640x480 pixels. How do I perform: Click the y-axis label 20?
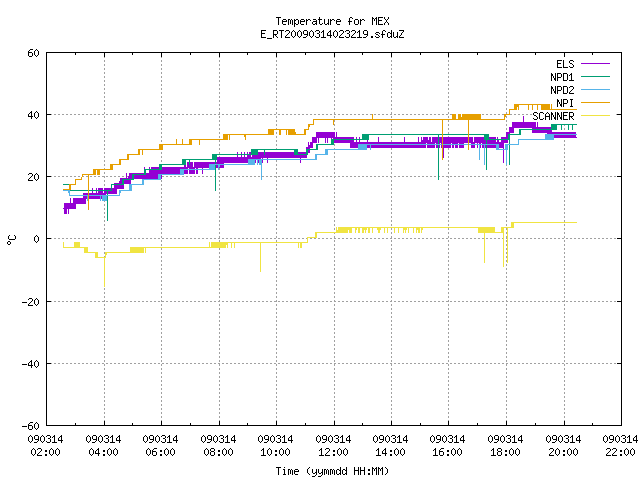pos(33,177)
